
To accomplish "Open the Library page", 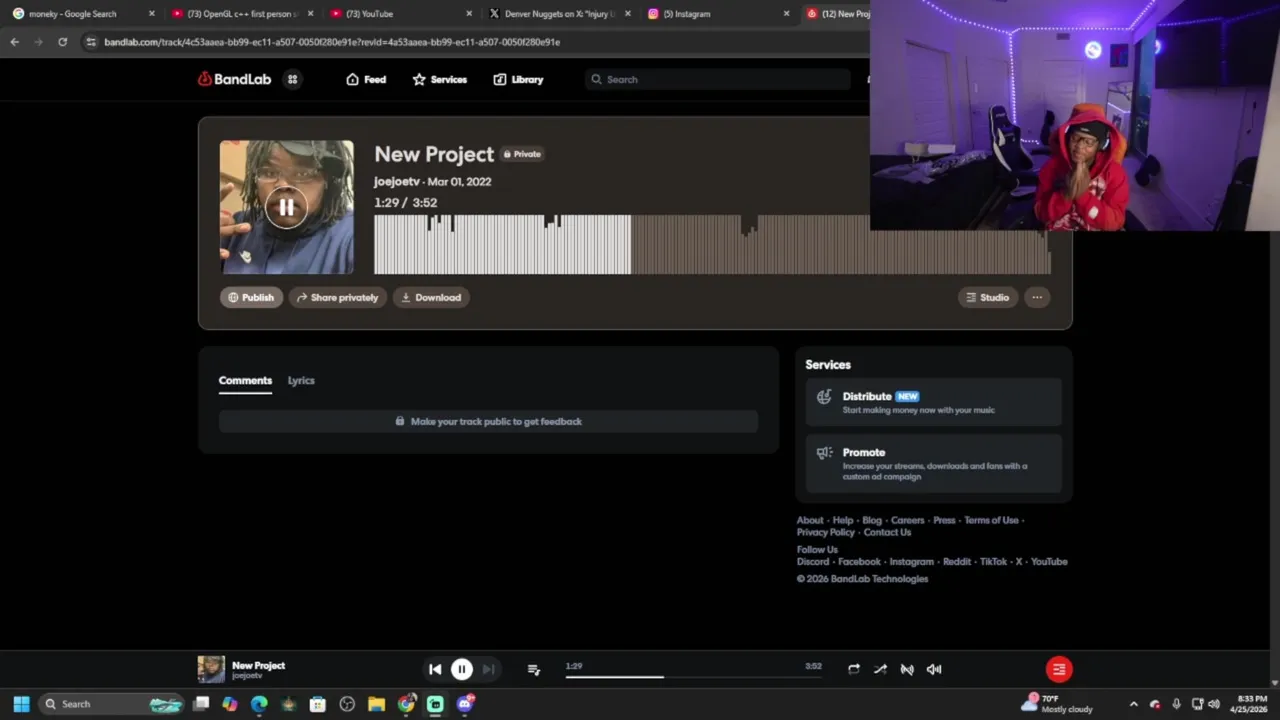I will tap(518, 79).
